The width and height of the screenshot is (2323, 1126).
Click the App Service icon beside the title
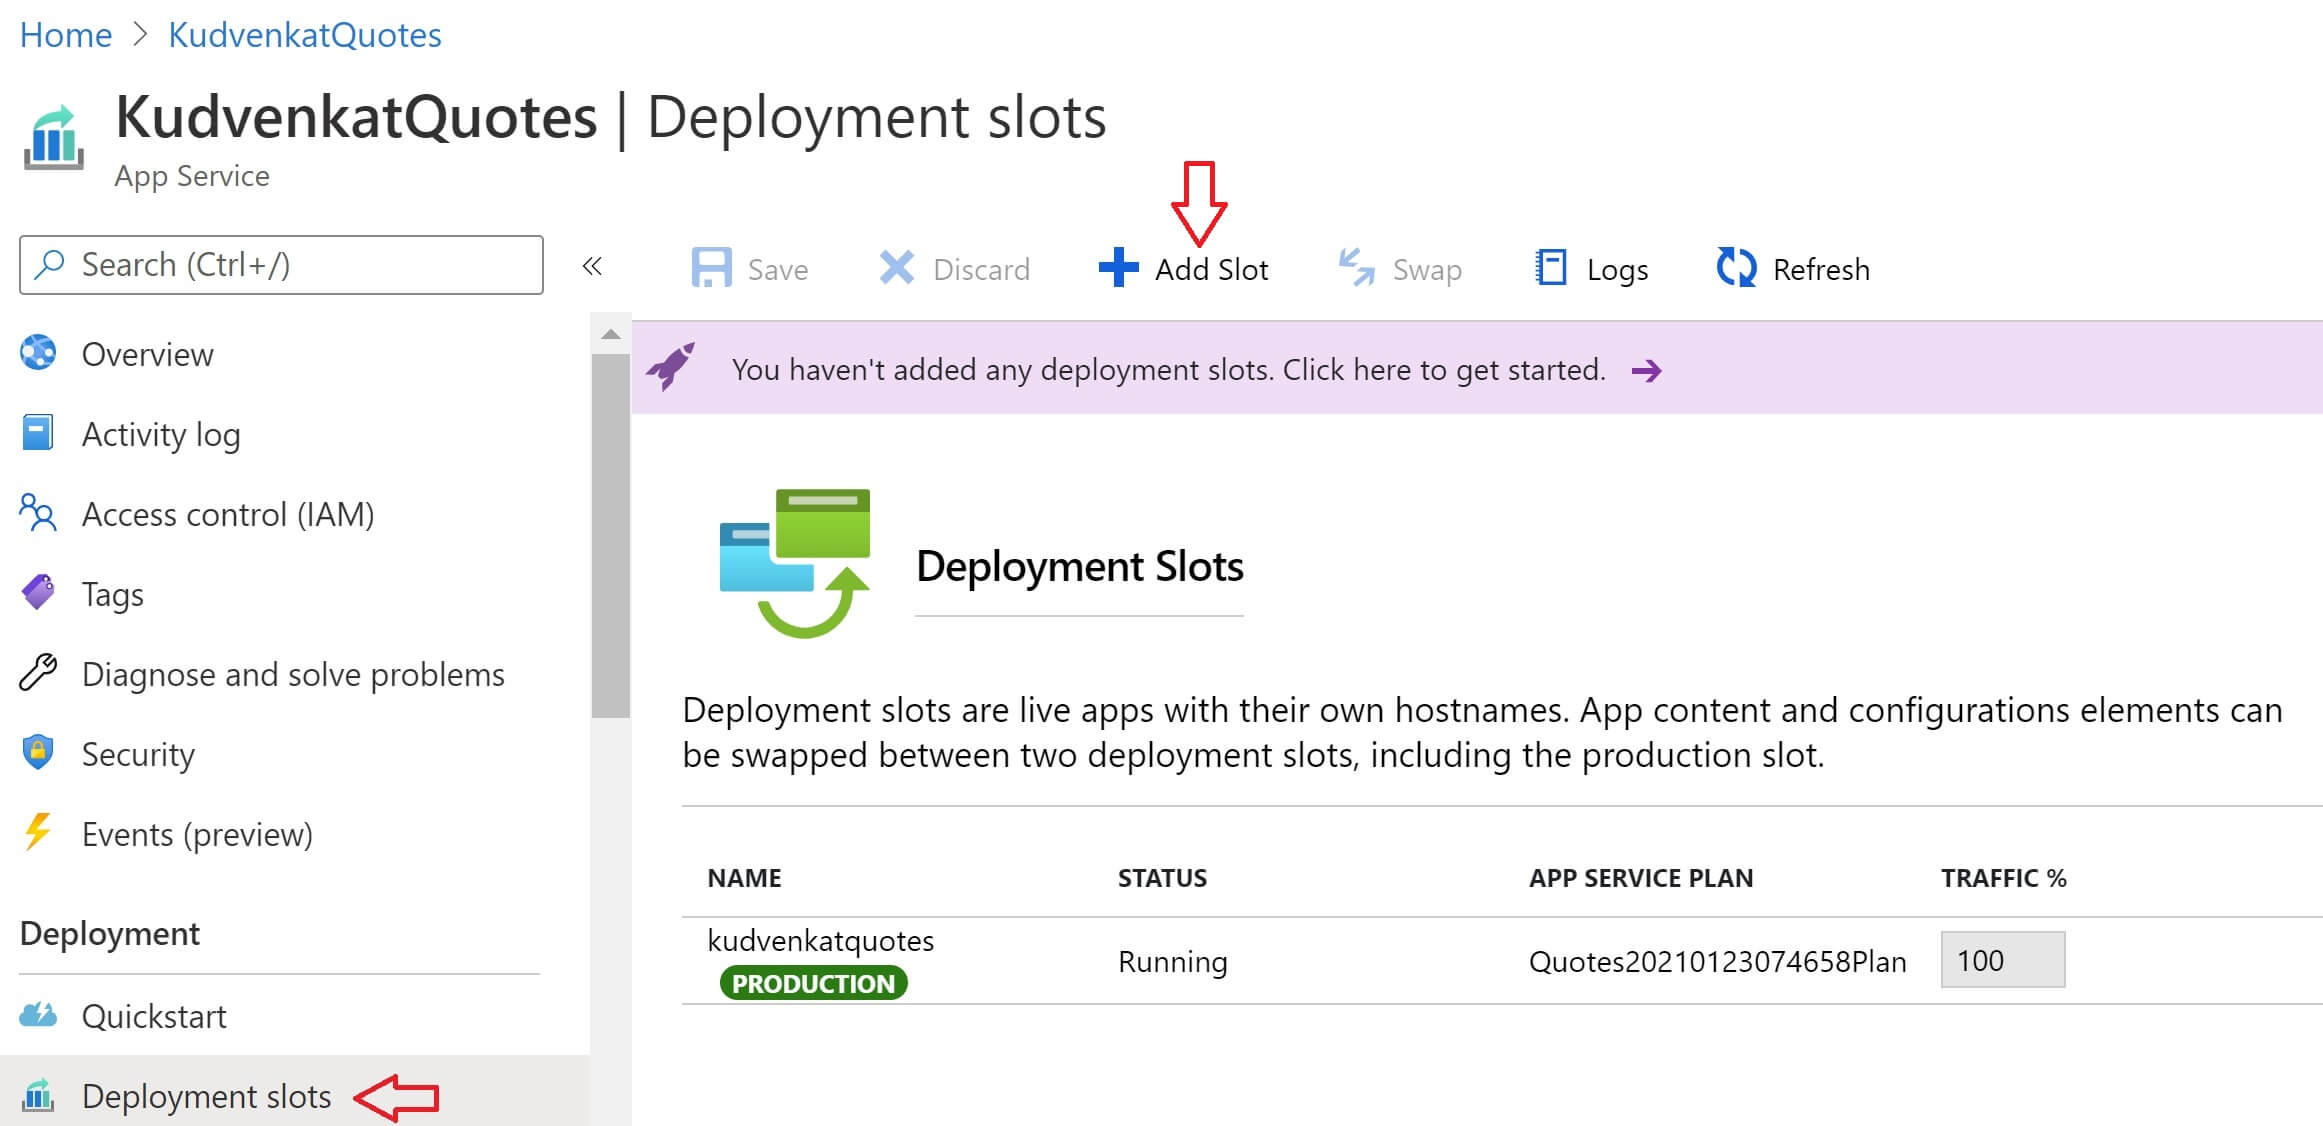pos(53,138)
